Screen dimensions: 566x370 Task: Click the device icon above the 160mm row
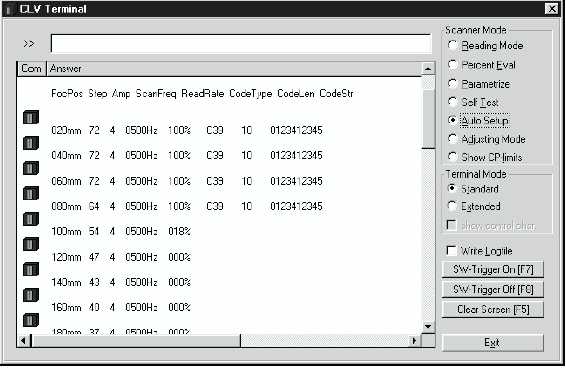click(31, 295)
